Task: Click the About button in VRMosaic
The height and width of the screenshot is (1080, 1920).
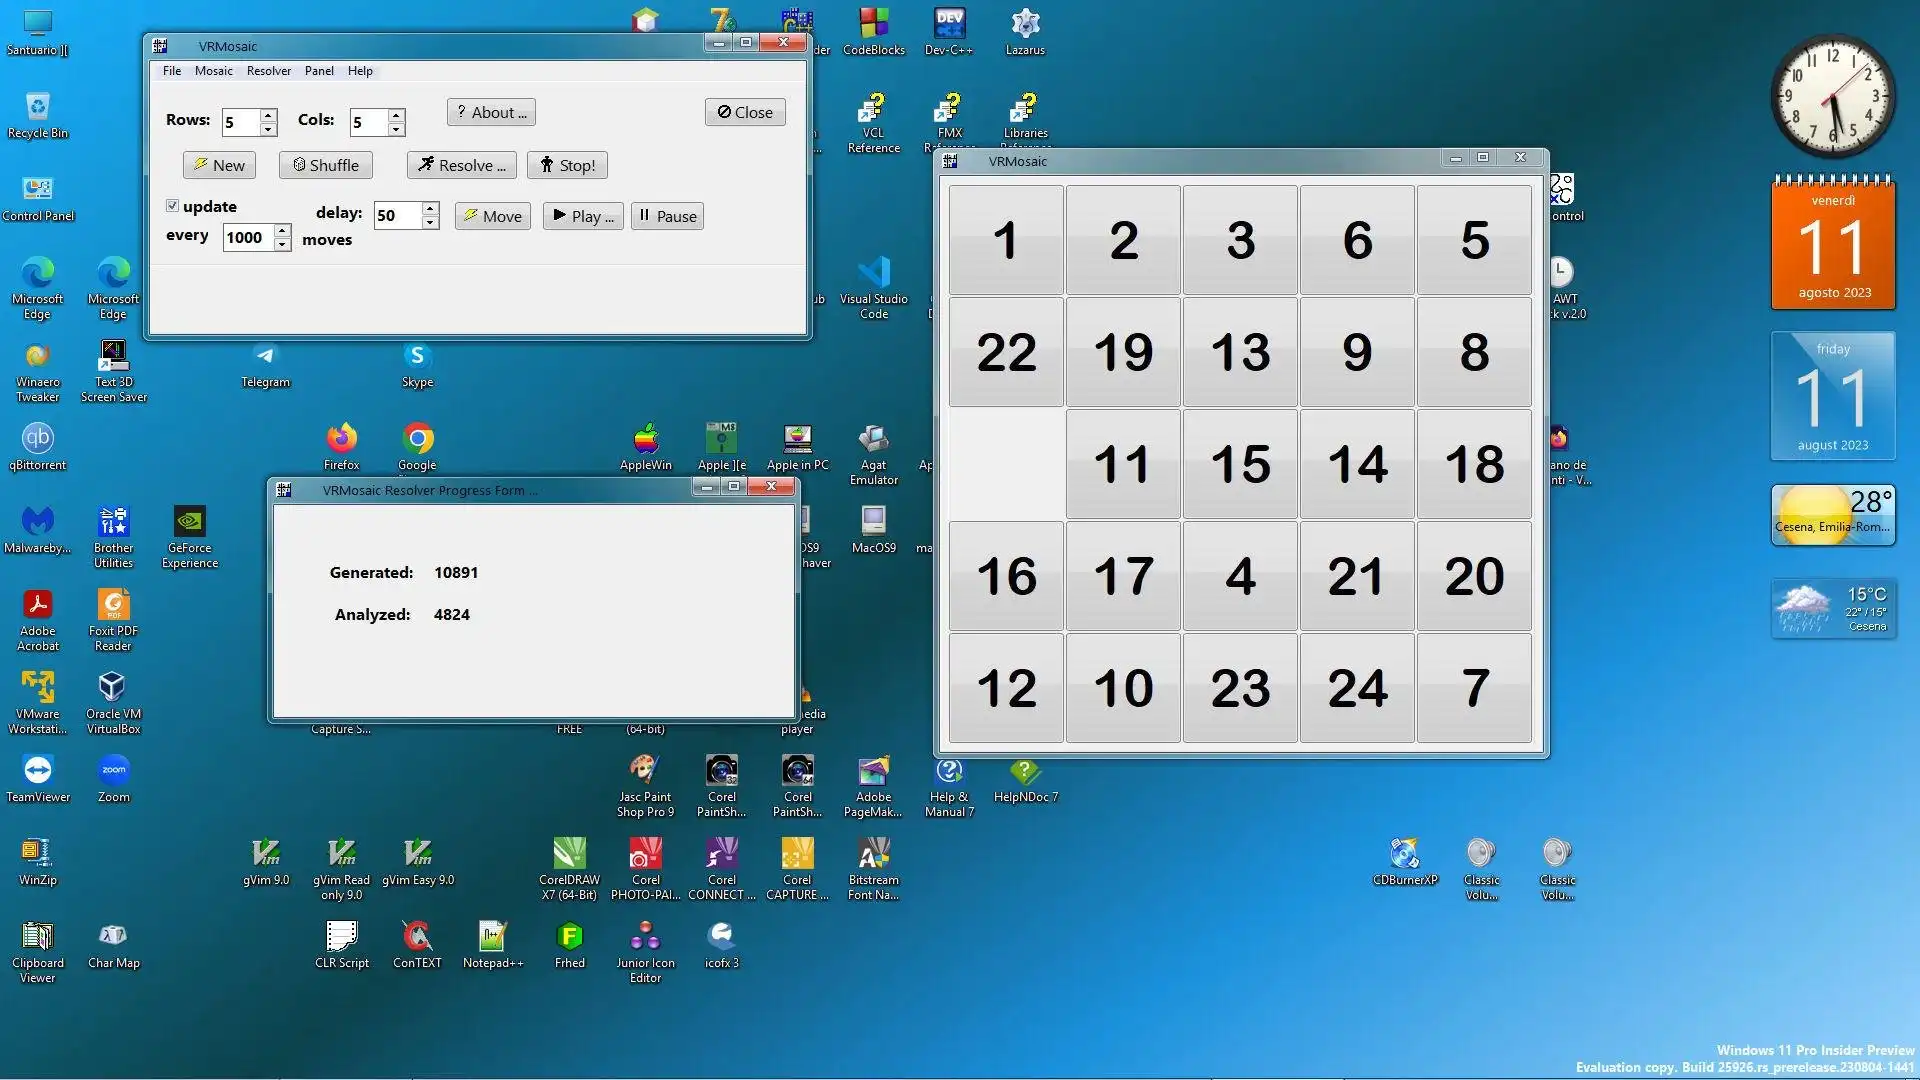Action: pyautogui.click(x=491, y=111)
